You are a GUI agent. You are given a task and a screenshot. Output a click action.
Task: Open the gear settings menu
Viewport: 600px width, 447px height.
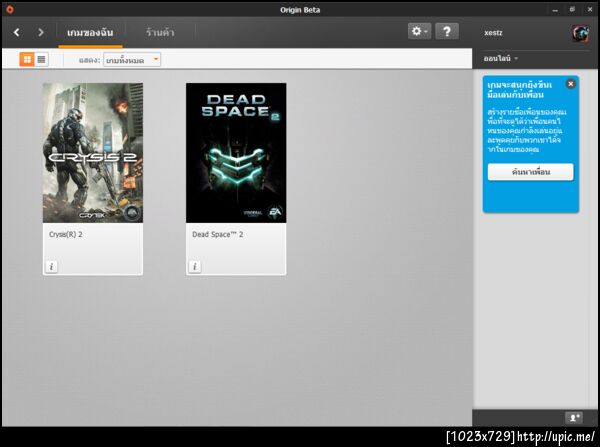[419, 31]
